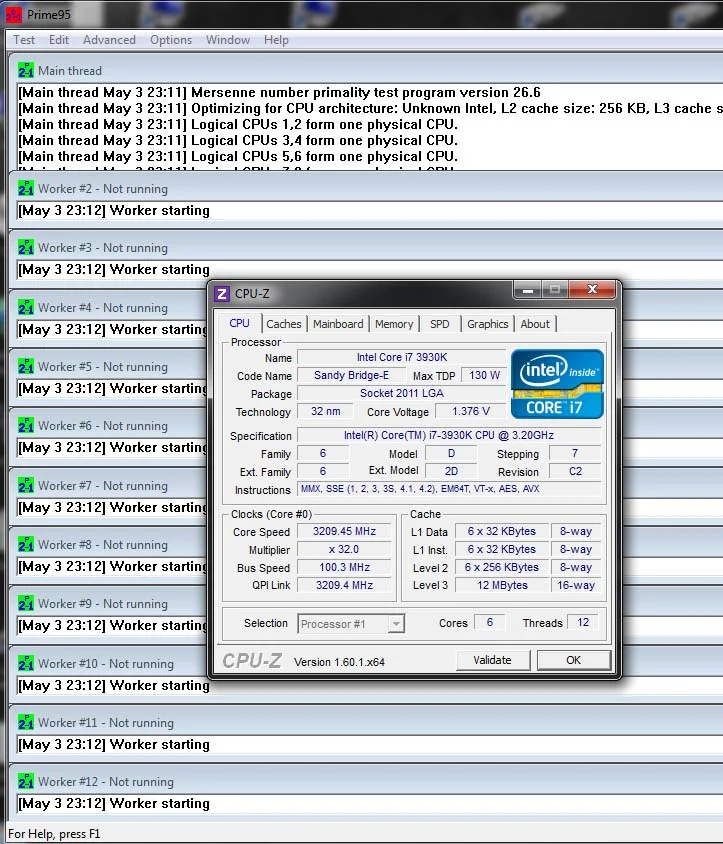This screenshot has width=723, height=844.
Task: Click the Worker #9 window icon
Action: point(25,603)
